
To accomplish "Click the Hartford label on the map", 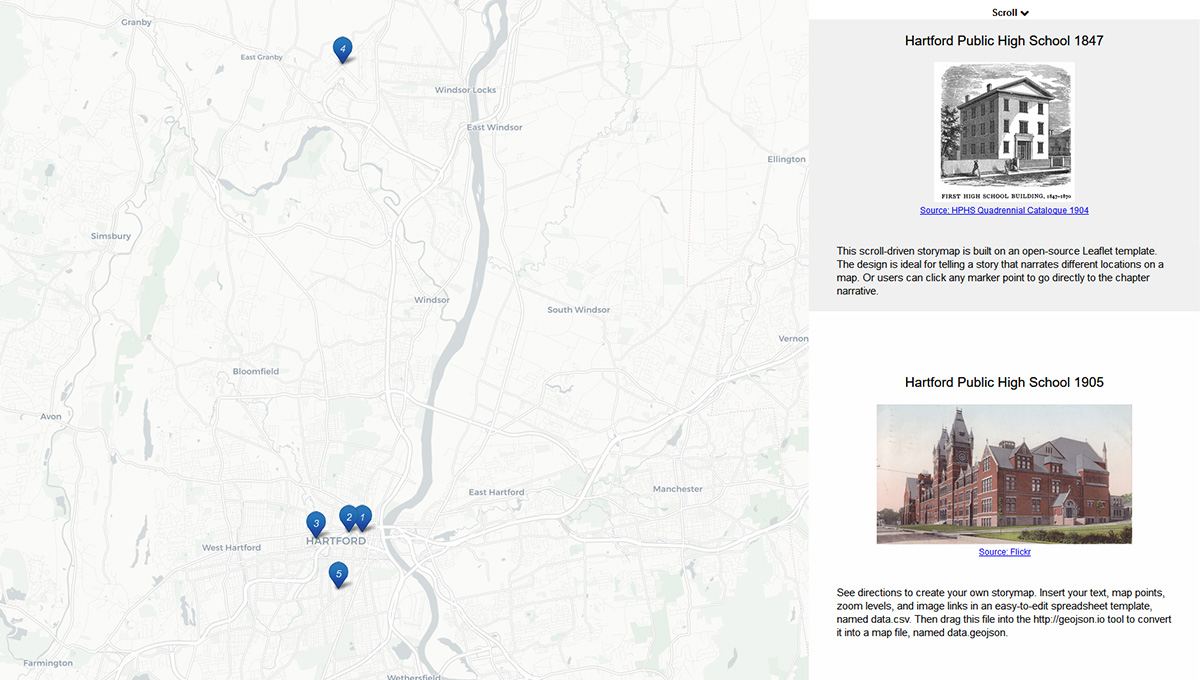I will click(337, 539).
